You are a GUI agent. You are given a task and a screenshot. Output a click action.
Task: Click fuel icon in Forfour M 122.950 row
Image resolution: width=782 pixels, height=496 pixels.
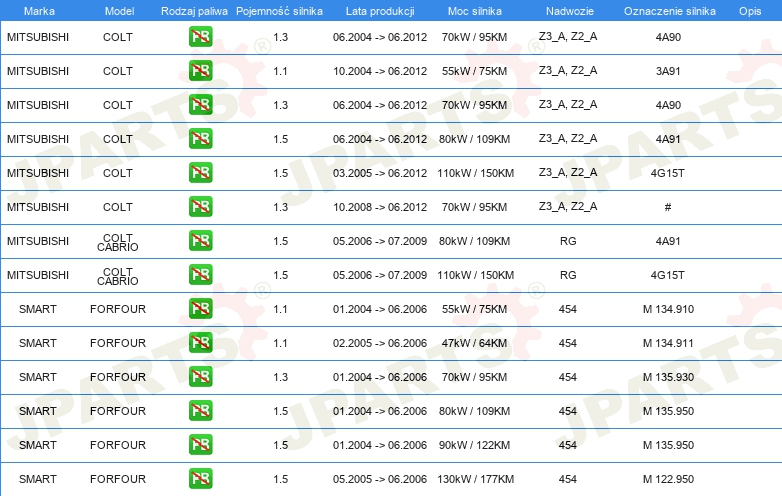click(x=200, y=479)
